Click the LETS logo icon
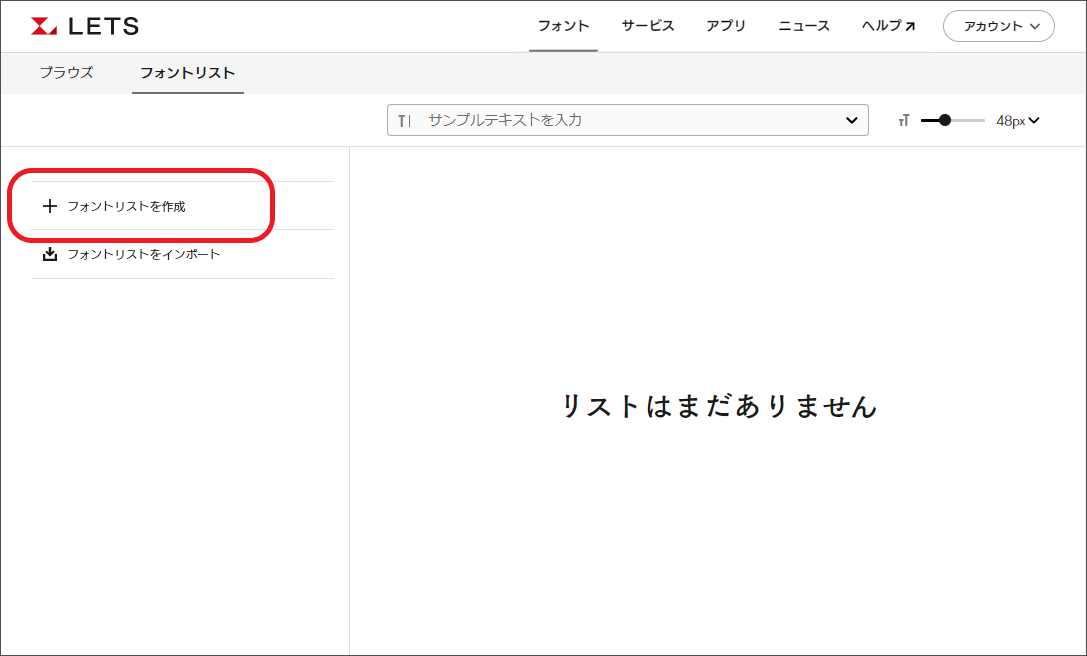This screenshot has width=1087, height=656. pos(45,26)
